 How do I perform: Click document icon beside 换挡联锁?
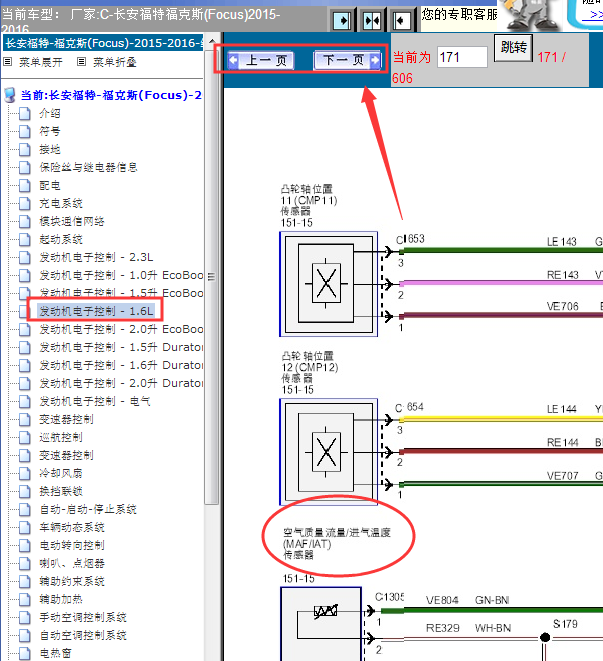[25, 491]
